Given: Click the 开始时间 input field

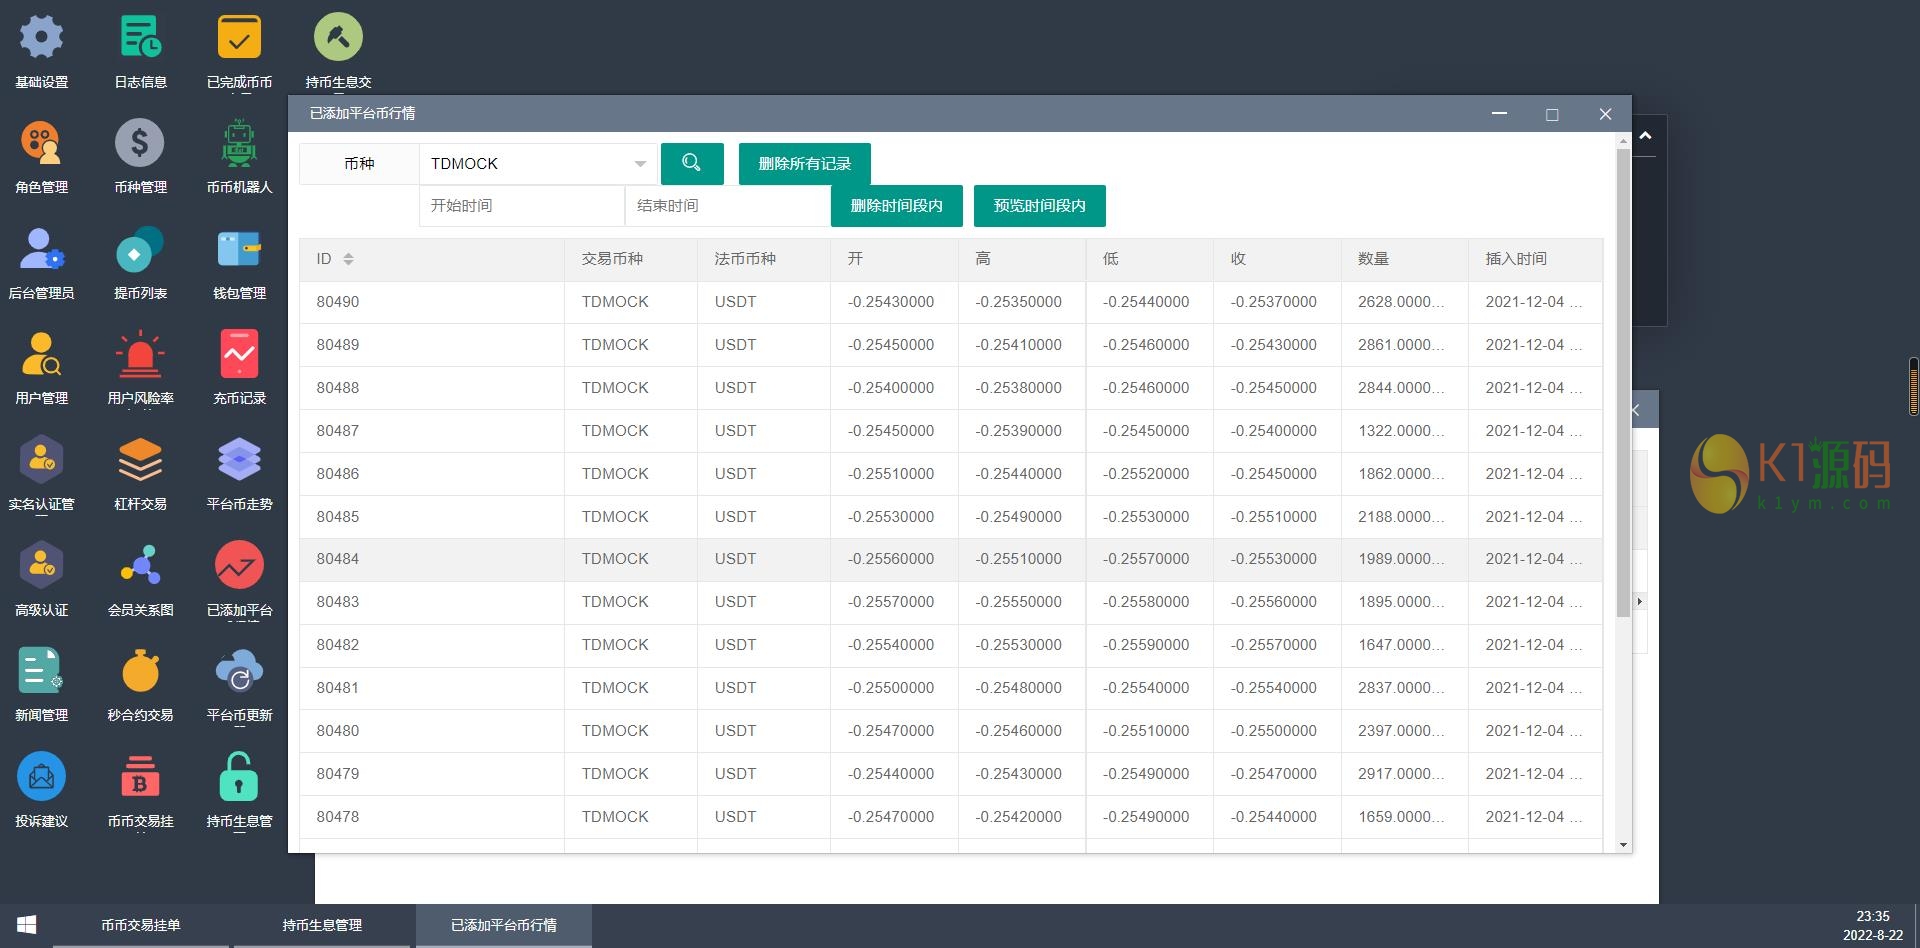Looking at the screenshot, I should (521, 206).
